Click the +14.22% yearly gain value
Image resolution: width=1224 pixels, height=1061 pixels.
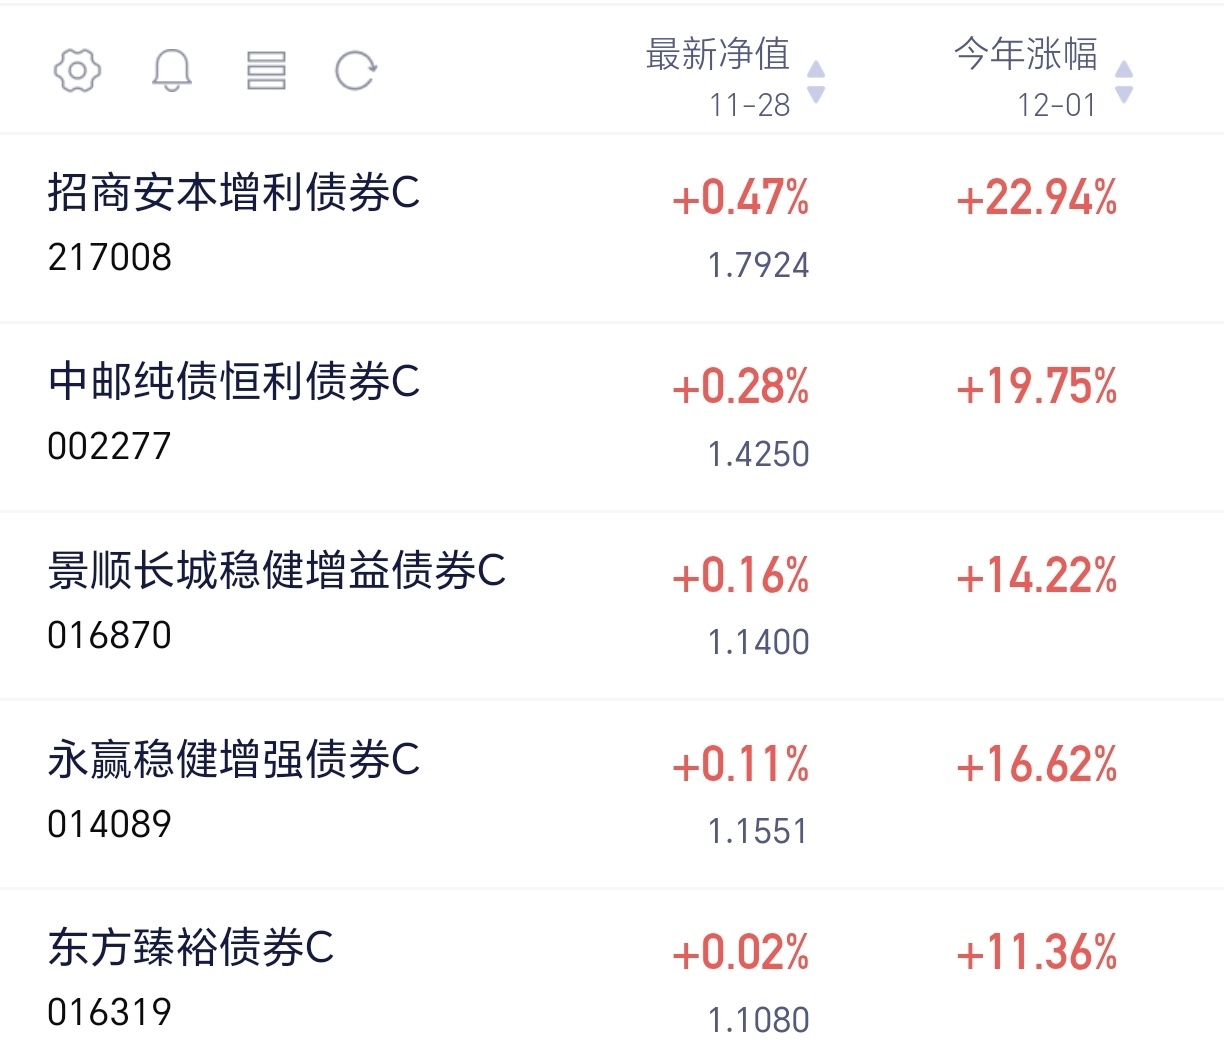[x=1037, y=575]
